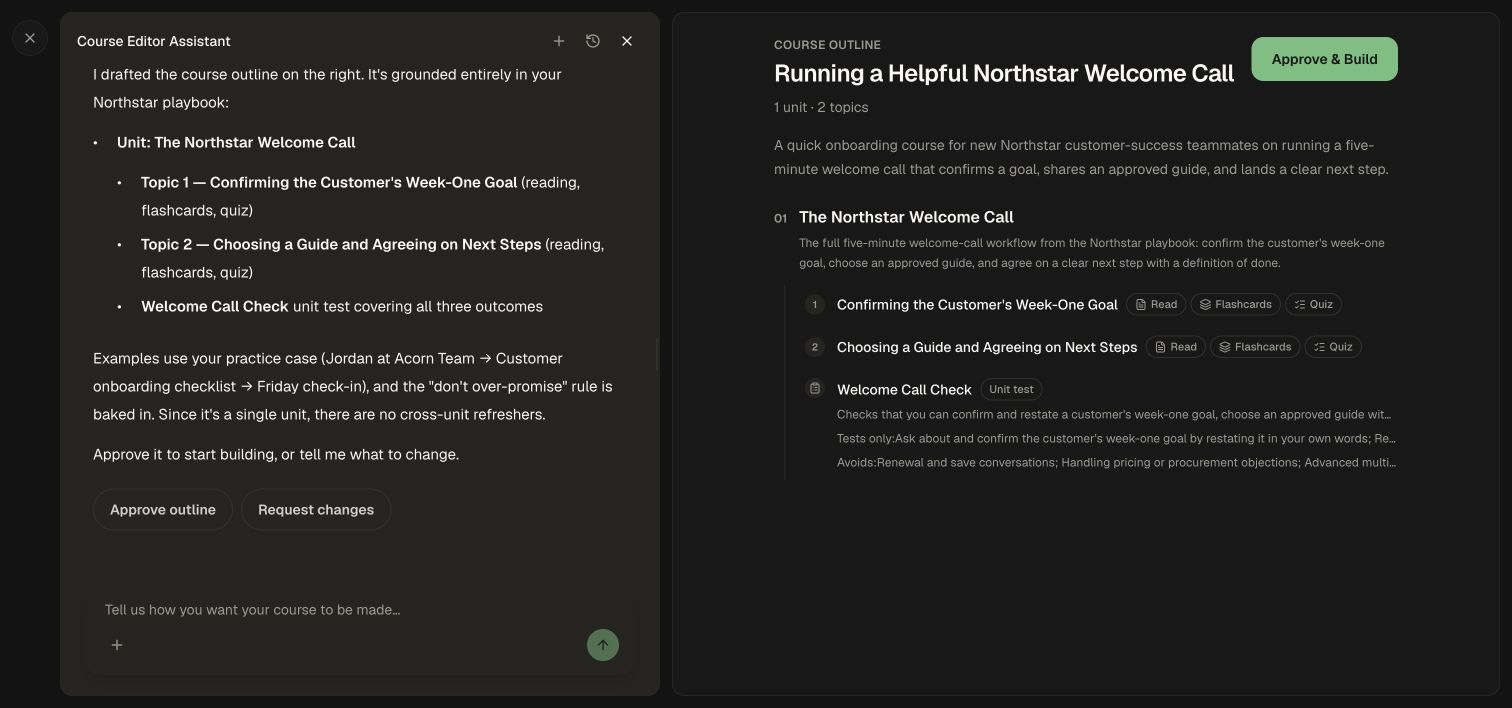Click the panel divider handle between chat and outline
Viewport: 1512px width, 708px height.
click(x=656, y=354)
